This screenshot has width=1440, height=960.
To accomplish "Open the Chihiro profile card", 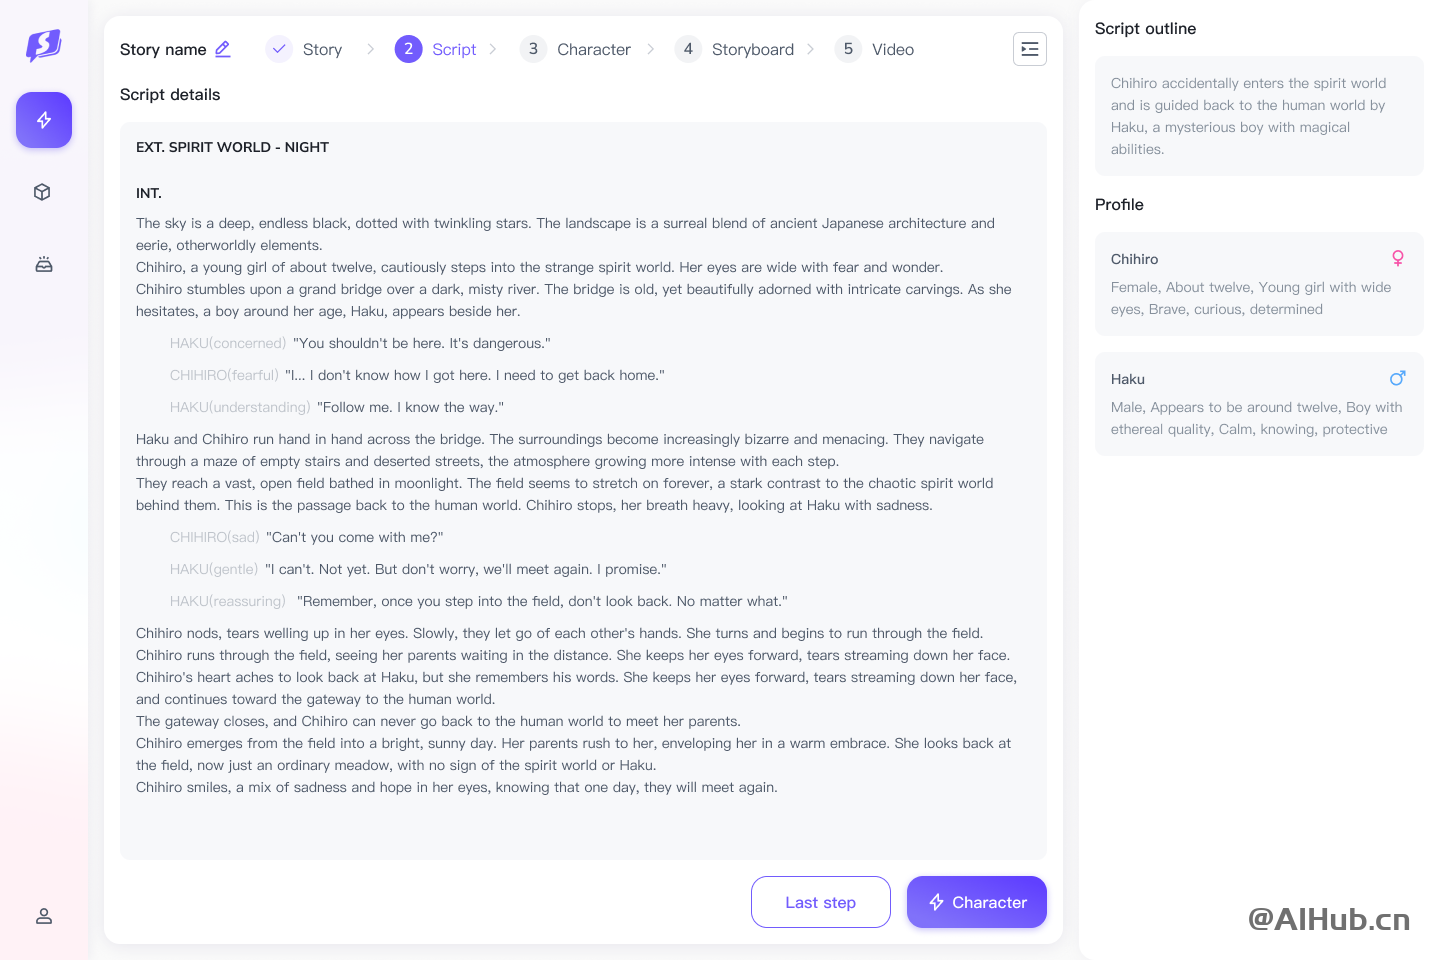I will [x=1259, y=284].
